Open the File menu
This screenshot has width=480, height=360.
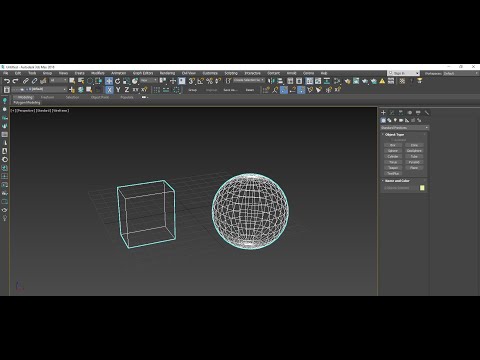tap(6, 73)
